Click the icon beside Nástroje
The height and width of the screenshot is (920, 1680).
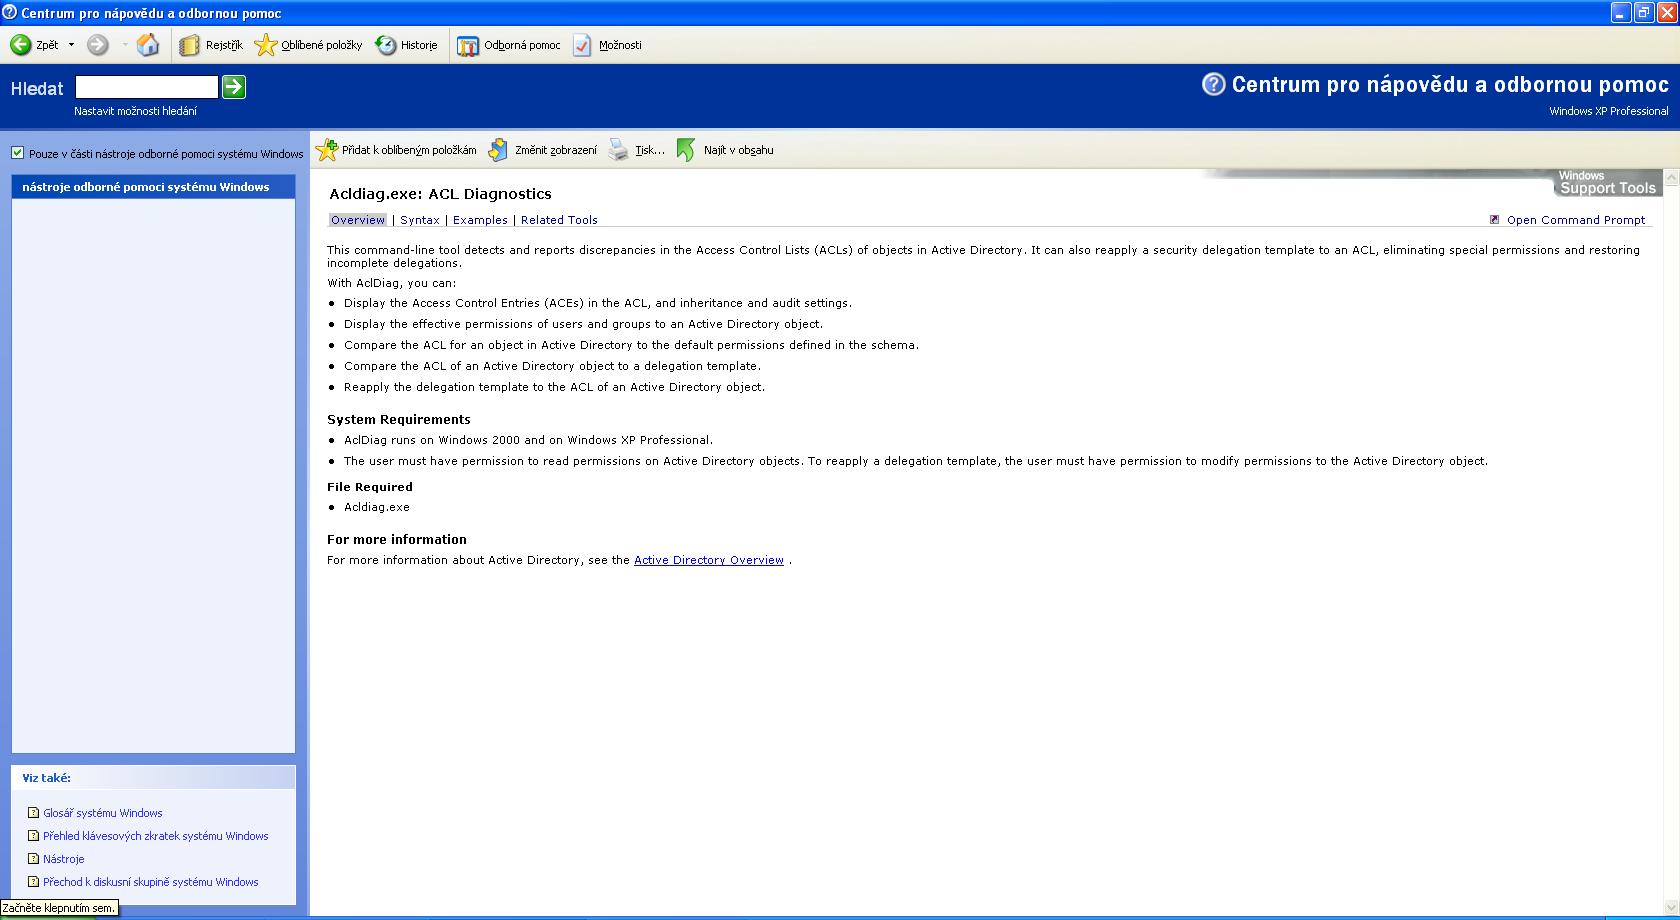point(34,859)
